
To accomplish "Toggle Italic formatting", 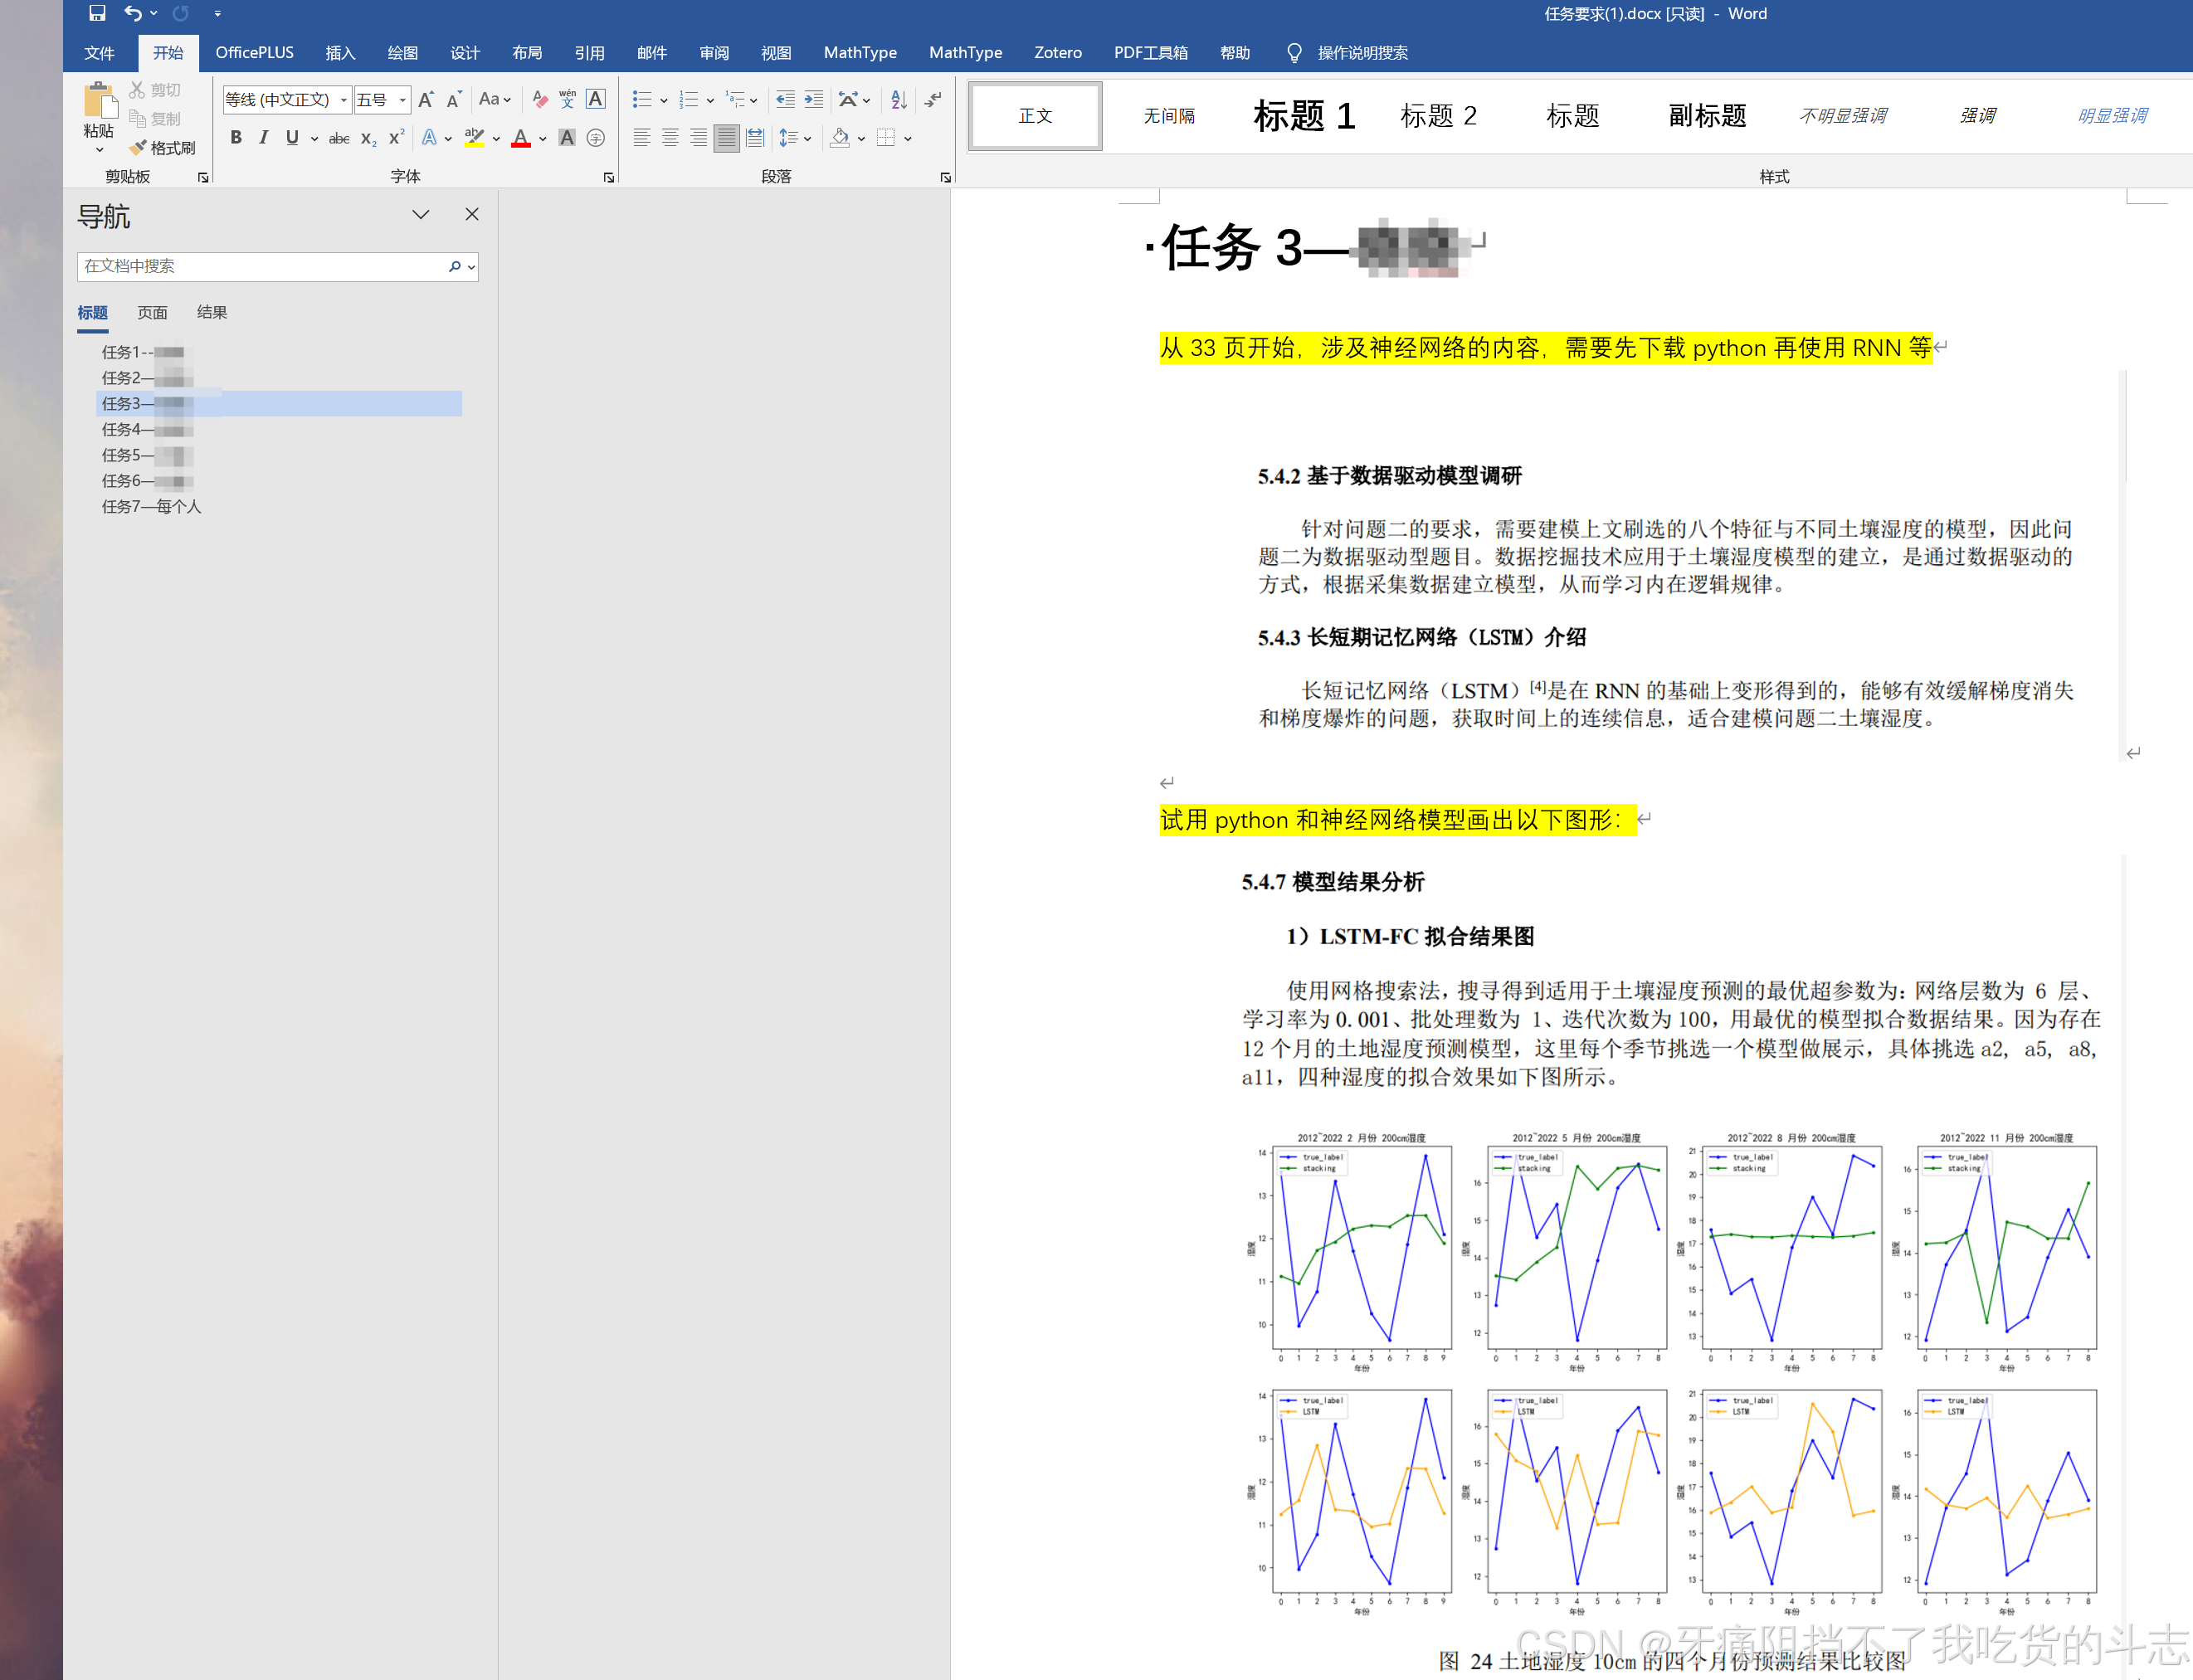I will point(263,138).
